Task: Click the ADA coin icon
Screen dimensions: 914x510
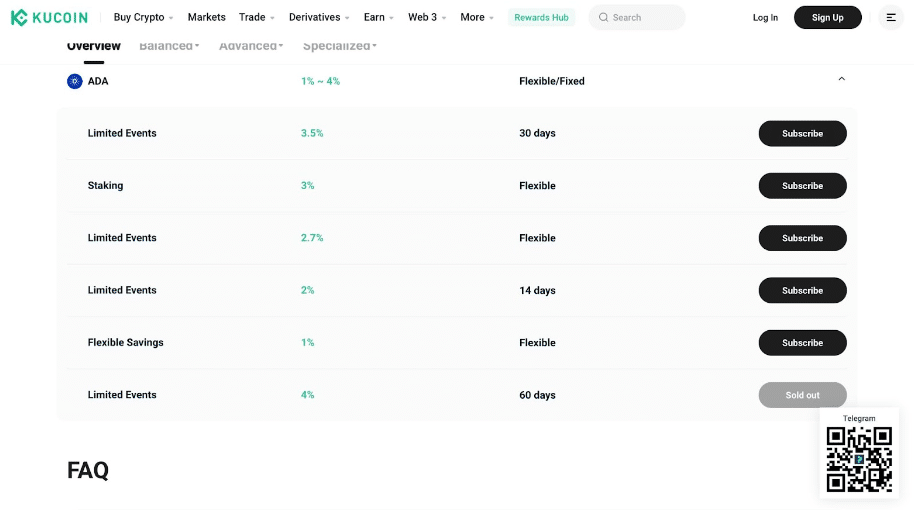Action: (x=75, y=81)
